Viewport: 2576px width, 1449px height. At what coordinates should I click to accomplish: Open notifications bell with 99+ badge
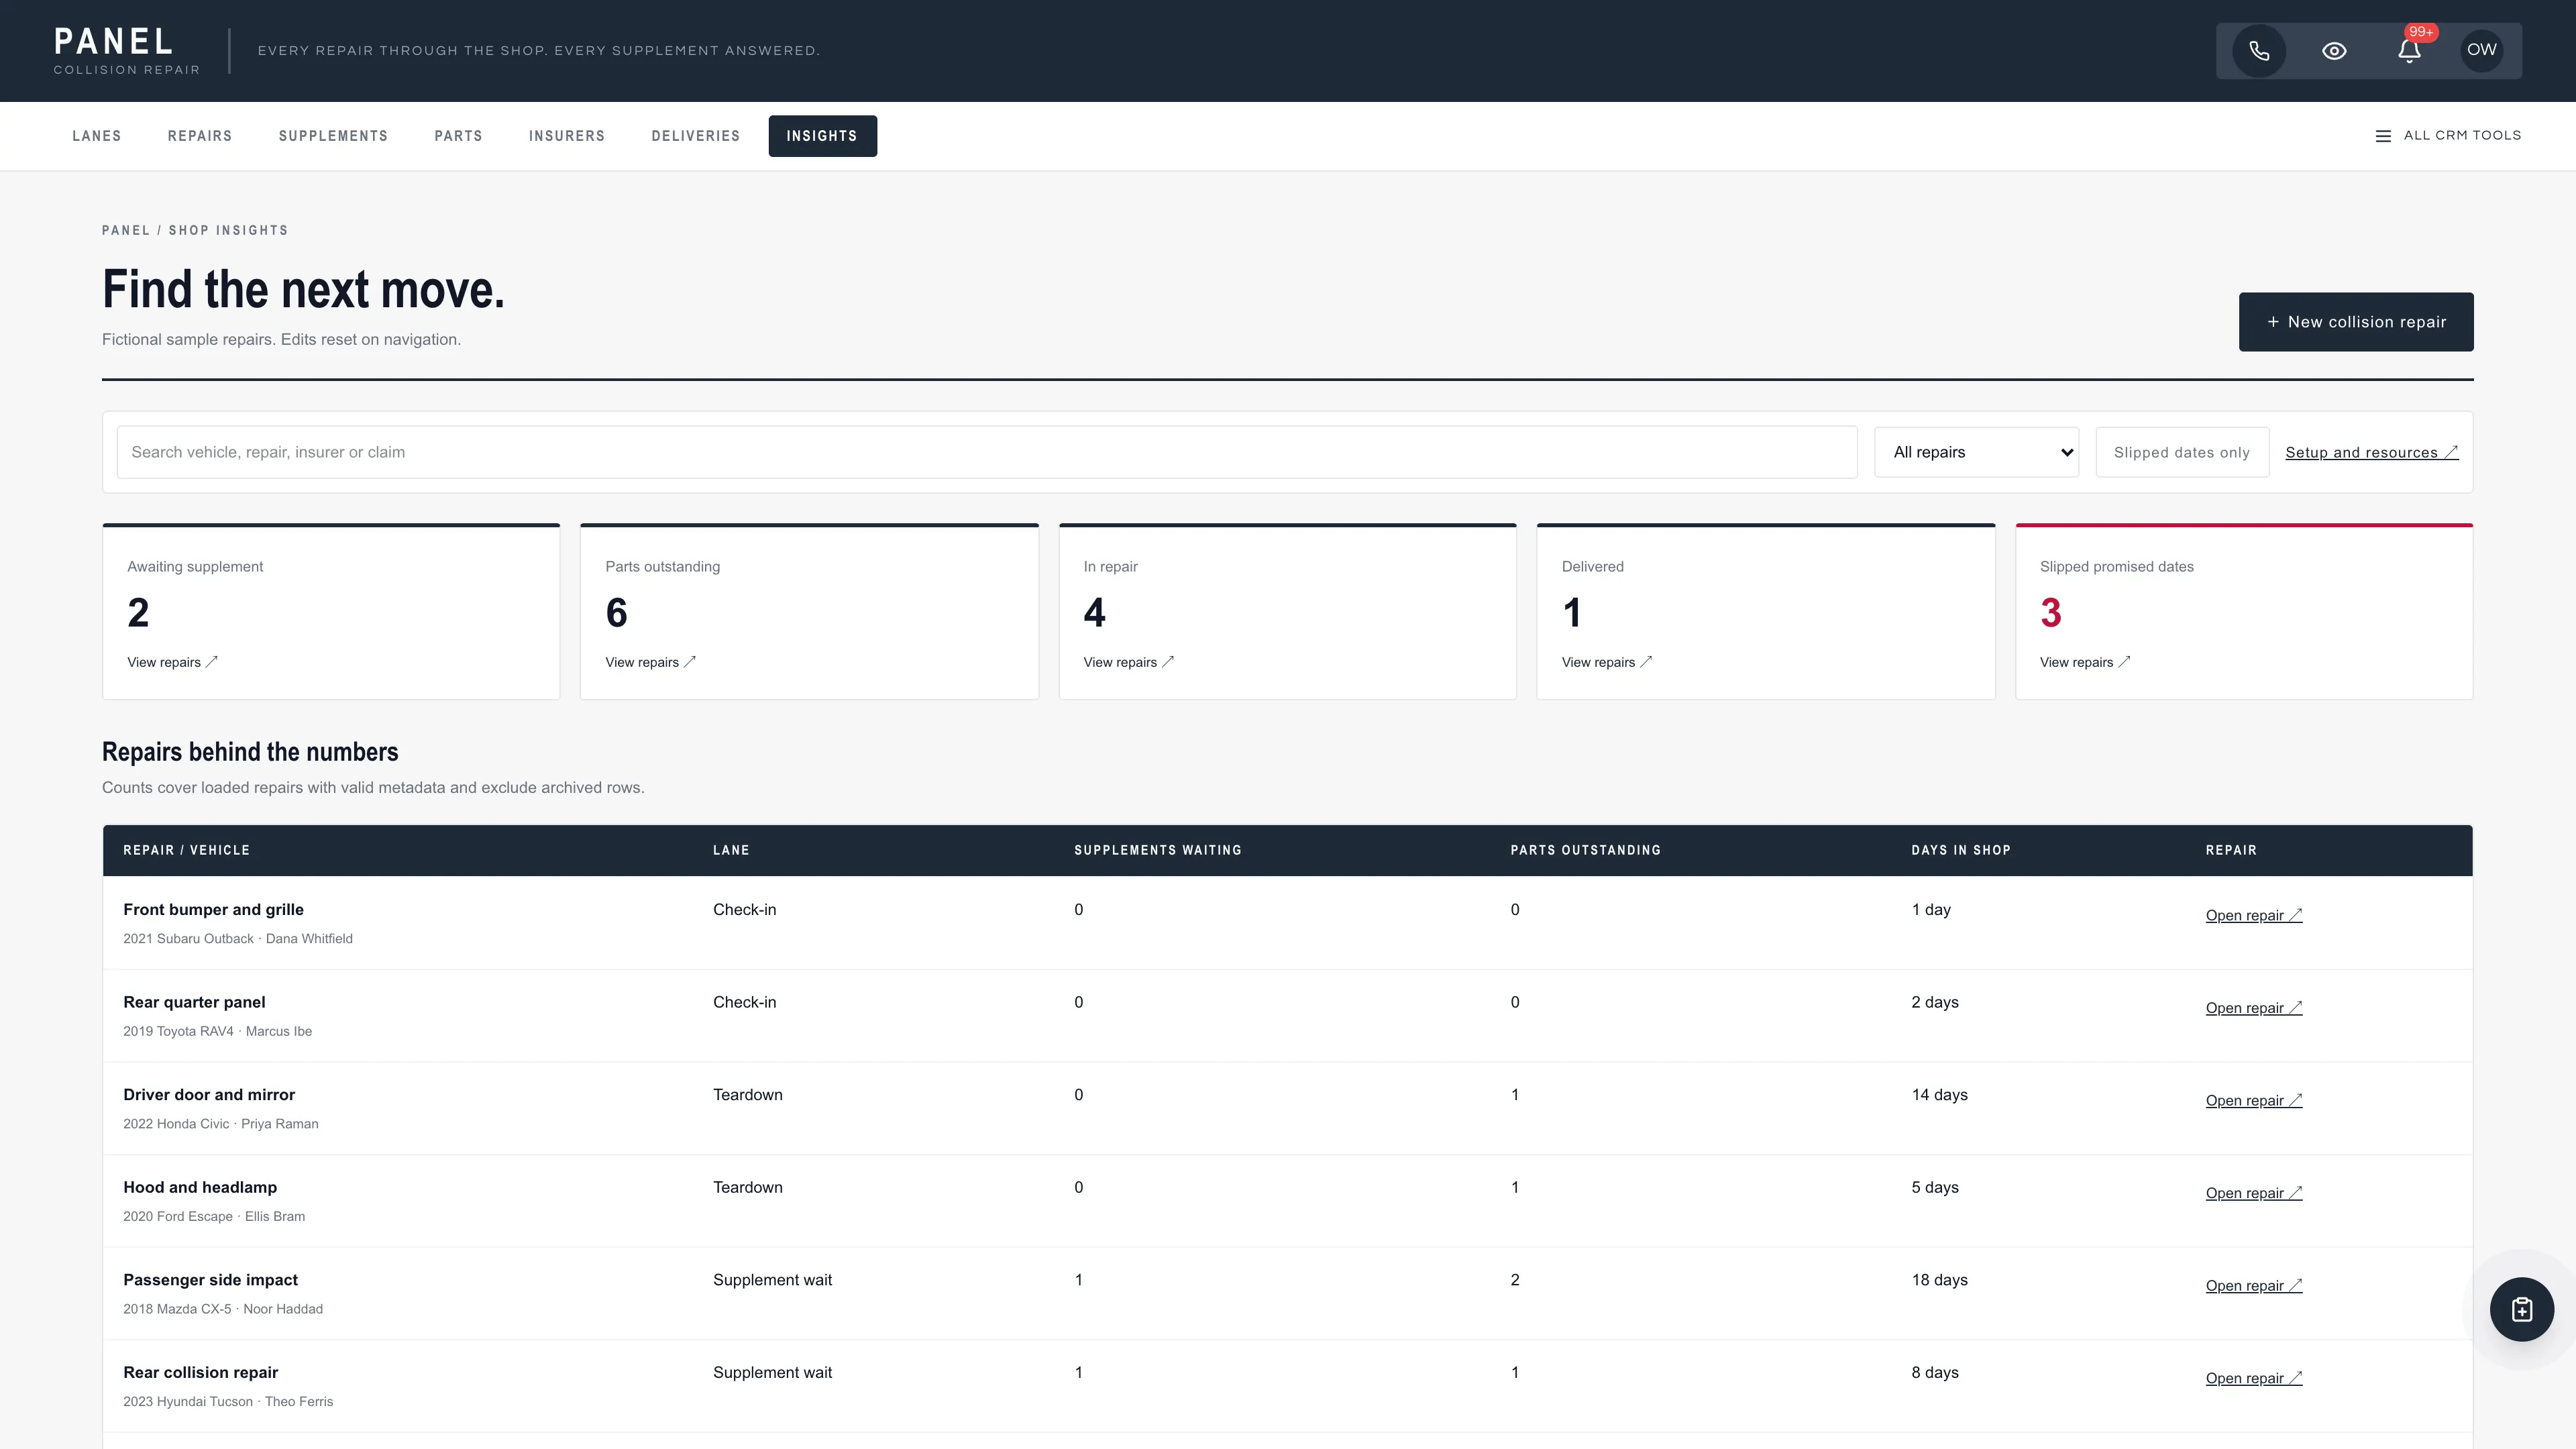[2409, 51]
